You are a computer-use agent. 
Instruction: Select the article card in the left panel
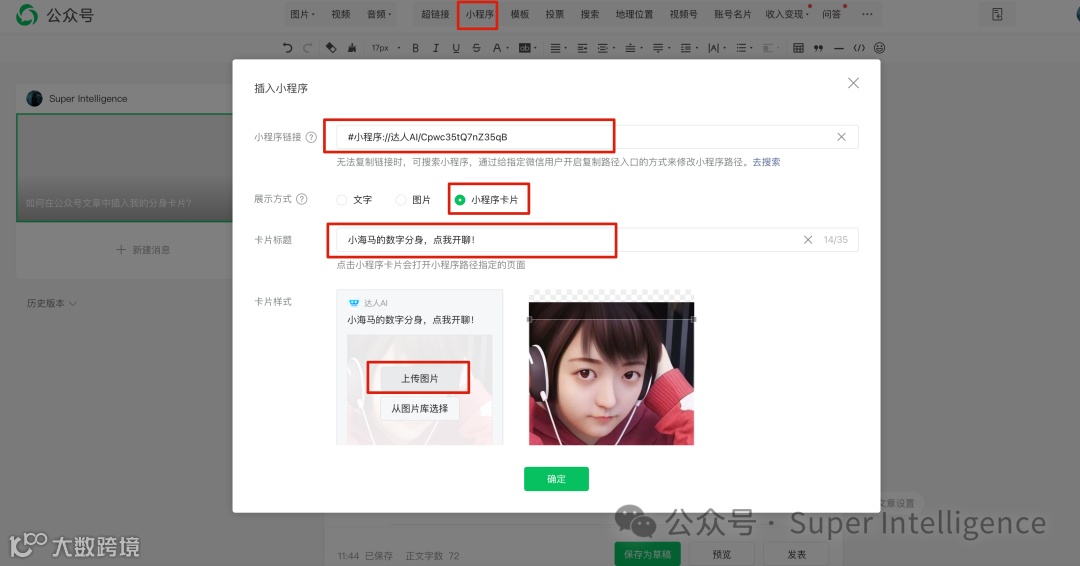point(125,167)
